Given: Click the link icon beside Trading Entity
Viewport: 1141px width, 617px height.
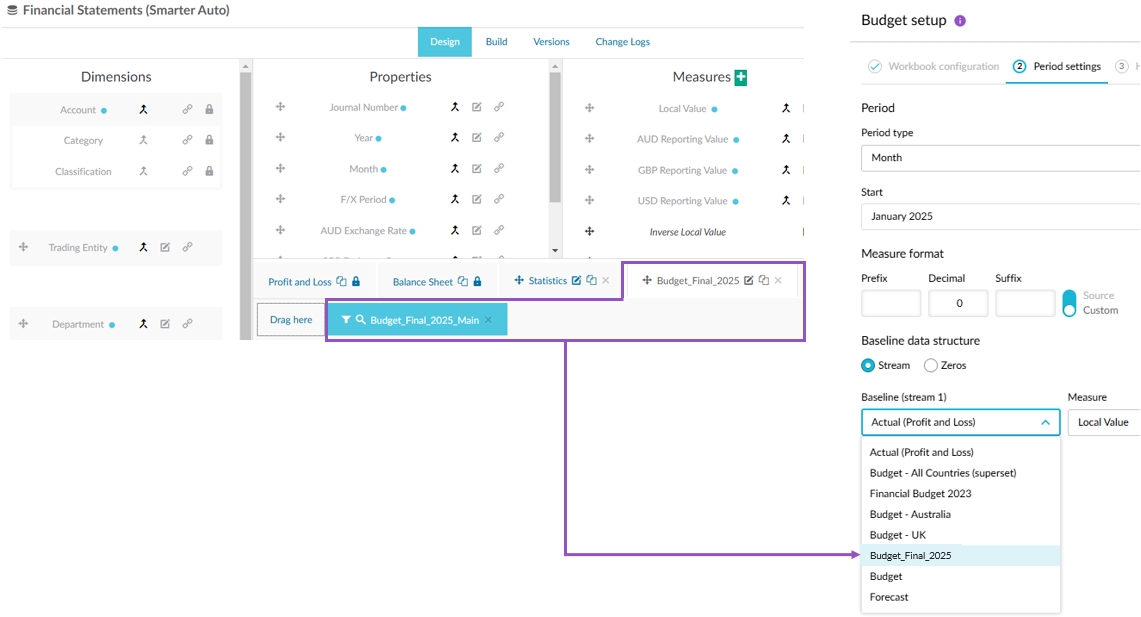Looking at the screenshot, I should 187,247.
